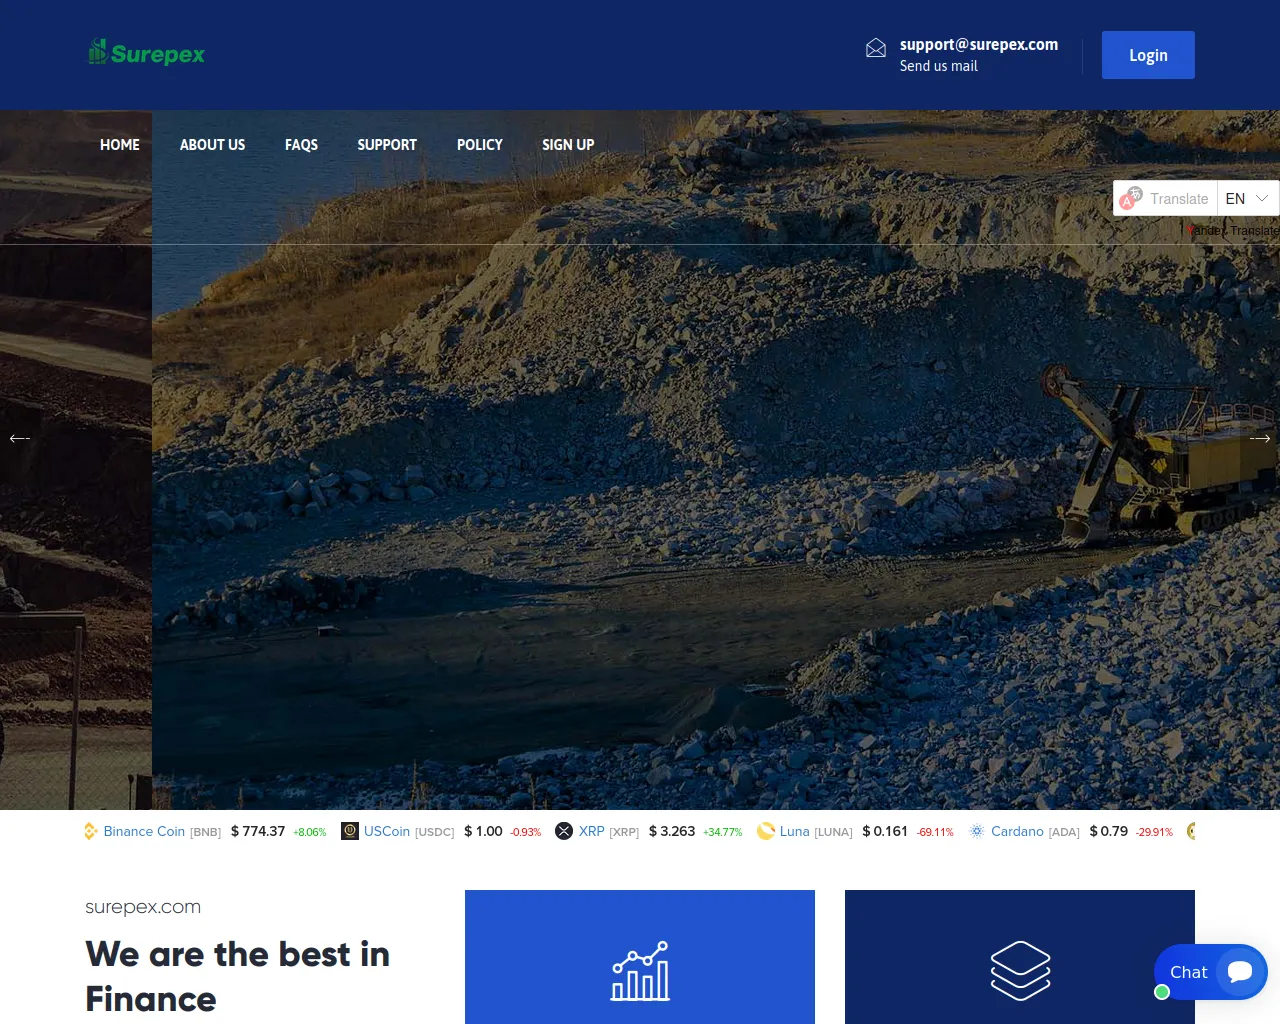Click the USCoin price $1.00
This screenshot has height=1024, width=1280.
(x=483, y=831)
